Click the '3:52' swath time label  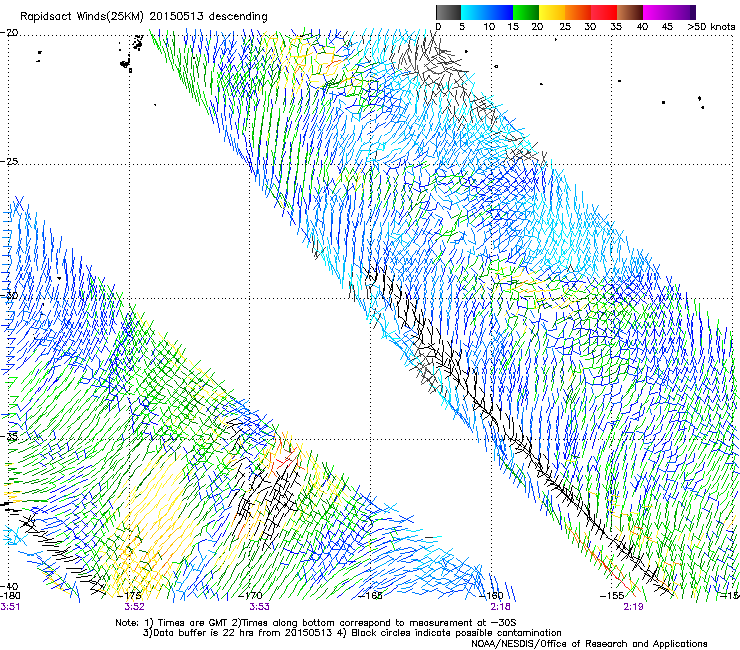tap(135, 607)
